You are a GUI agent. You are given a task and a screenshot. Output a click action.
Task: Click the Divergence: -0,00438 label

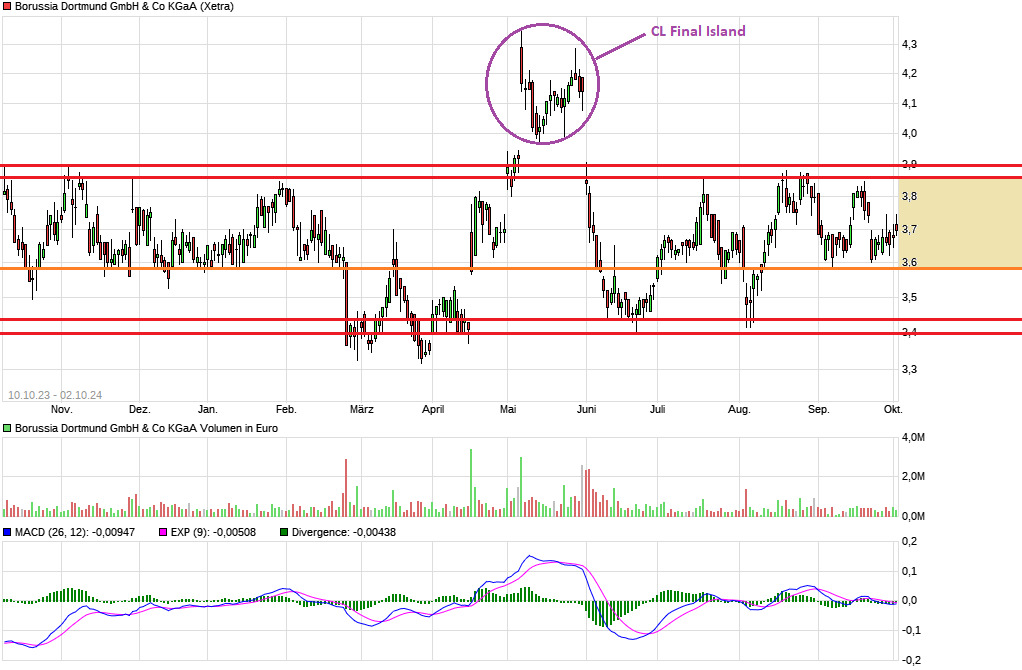tap(343, 532)
